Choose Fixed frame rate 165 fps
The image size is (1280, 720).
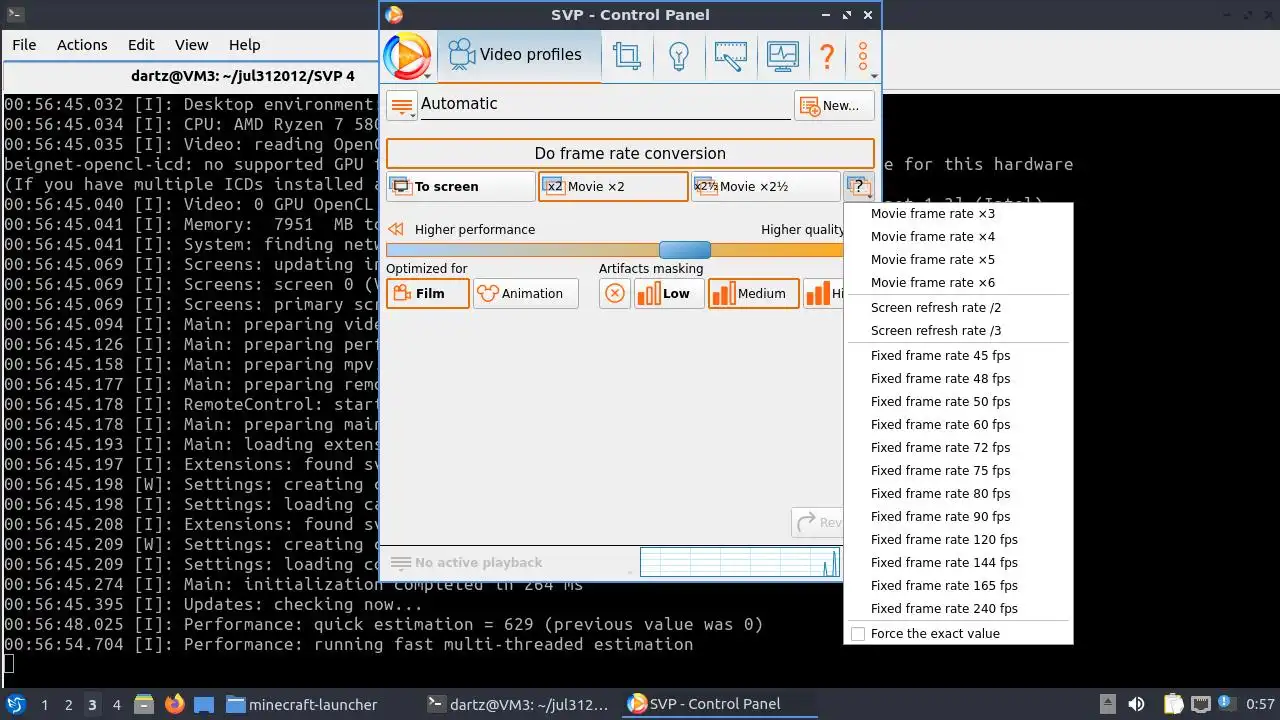click(x=958, y=586)
